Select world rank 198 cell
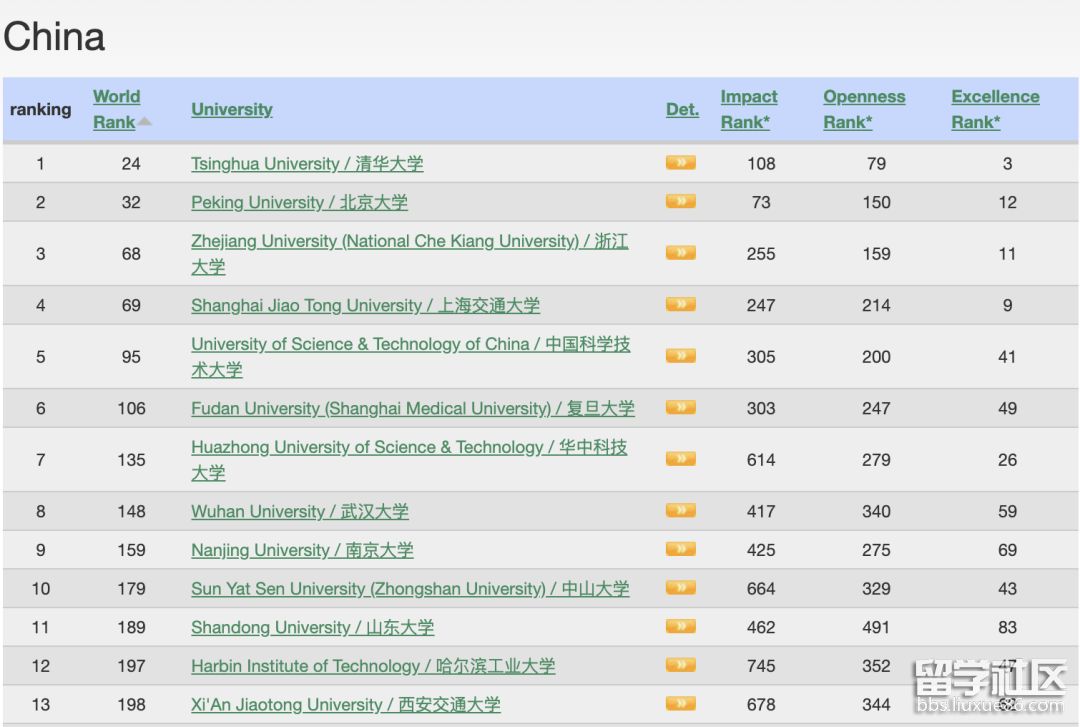The height and width of the screenshot is (727, 1080). coord(131,704)
